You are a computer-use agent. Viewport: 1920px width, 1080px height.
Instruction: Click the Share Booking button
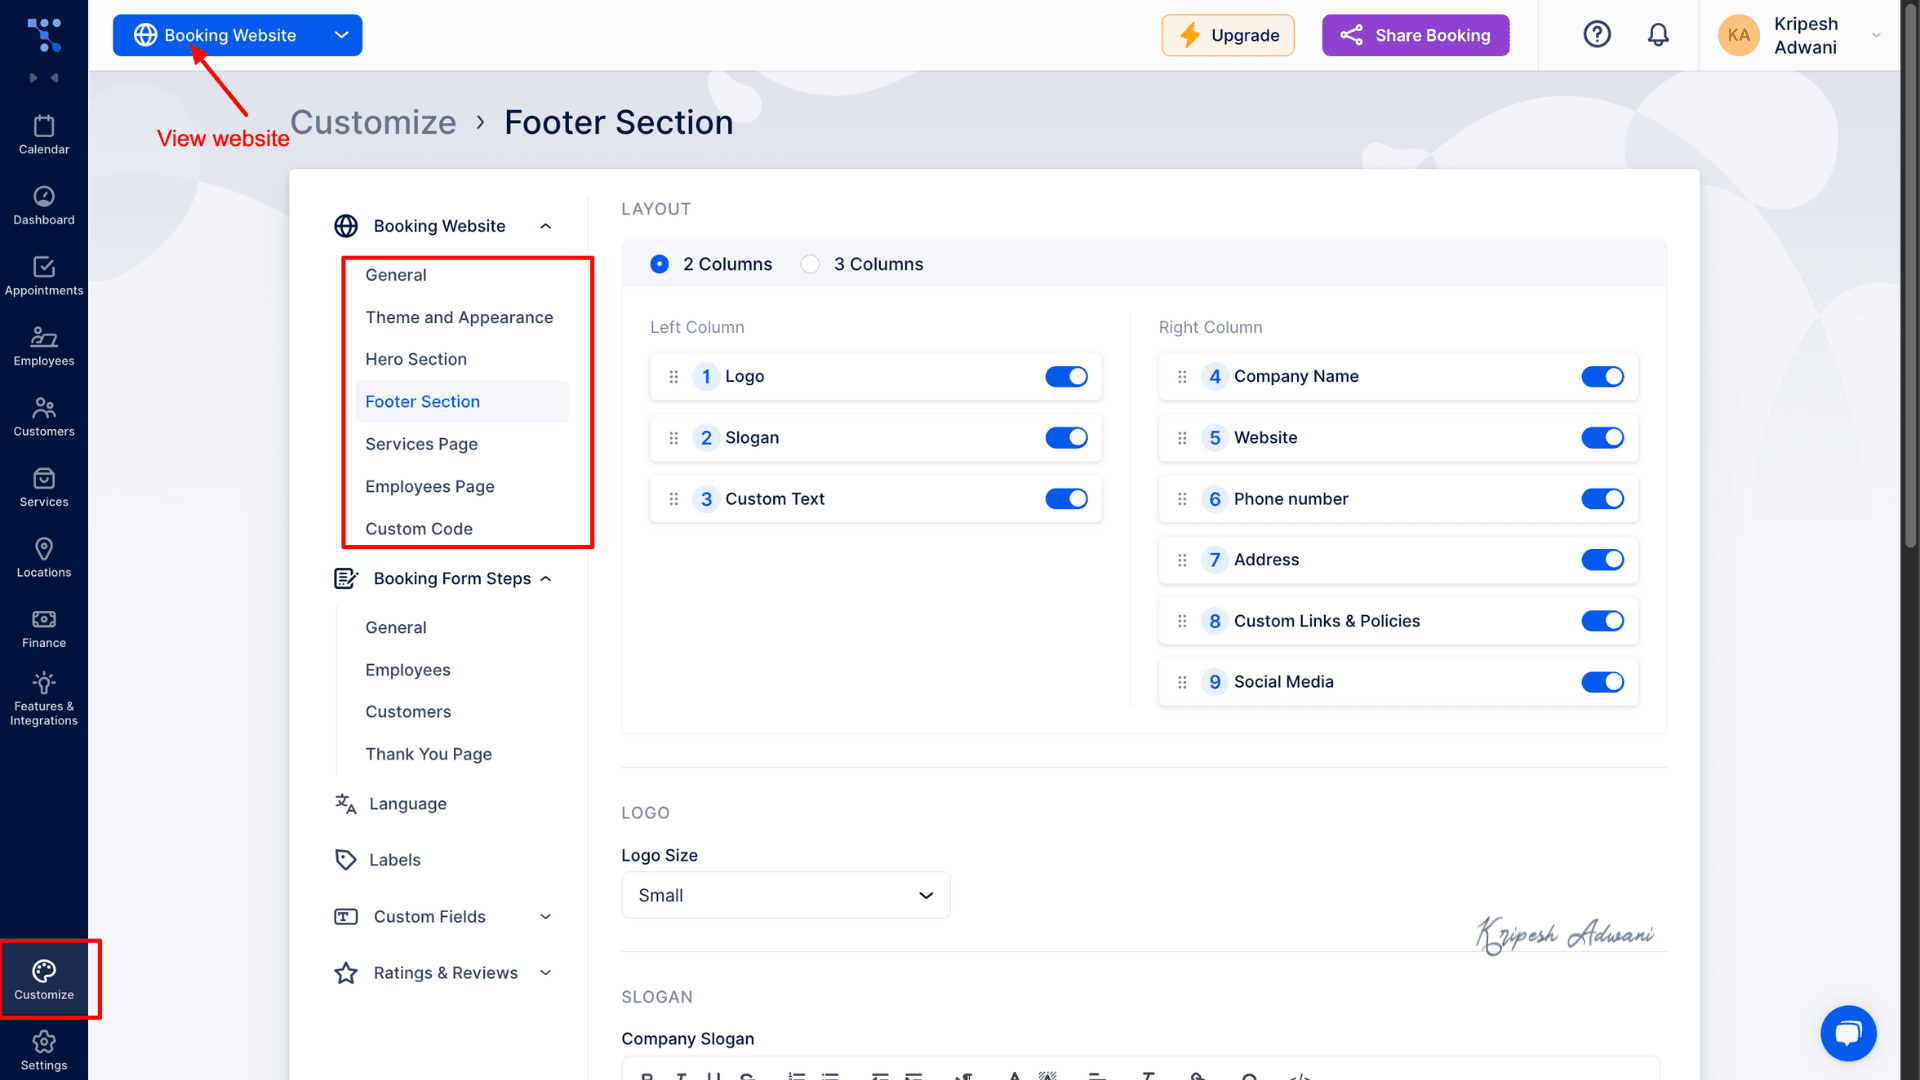[1415, 35]
